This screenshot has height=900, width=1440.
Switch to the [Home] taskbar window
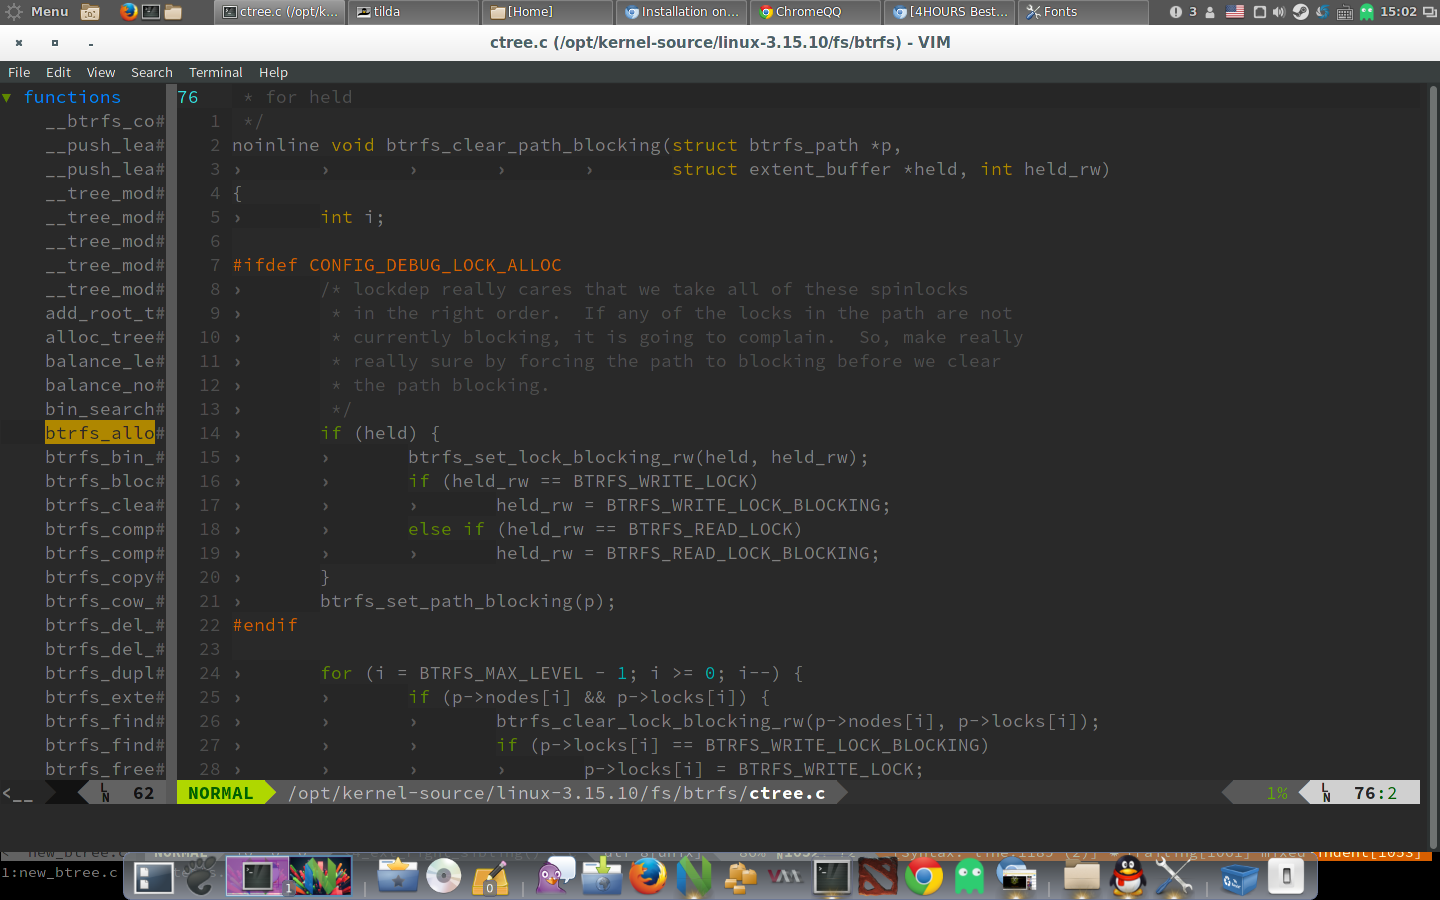[x=548, y=12]
